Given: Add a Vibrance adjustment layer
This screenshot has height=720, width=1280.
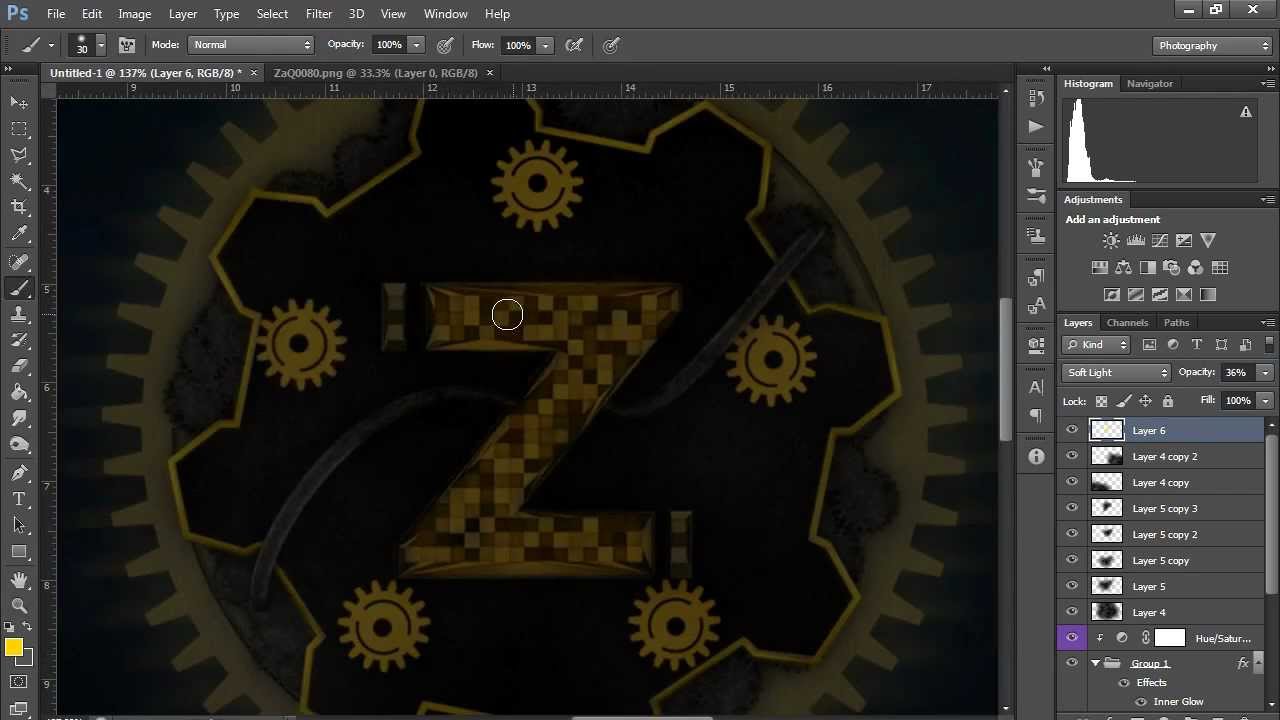Looking at the screenshot, I should [1208, 240].
